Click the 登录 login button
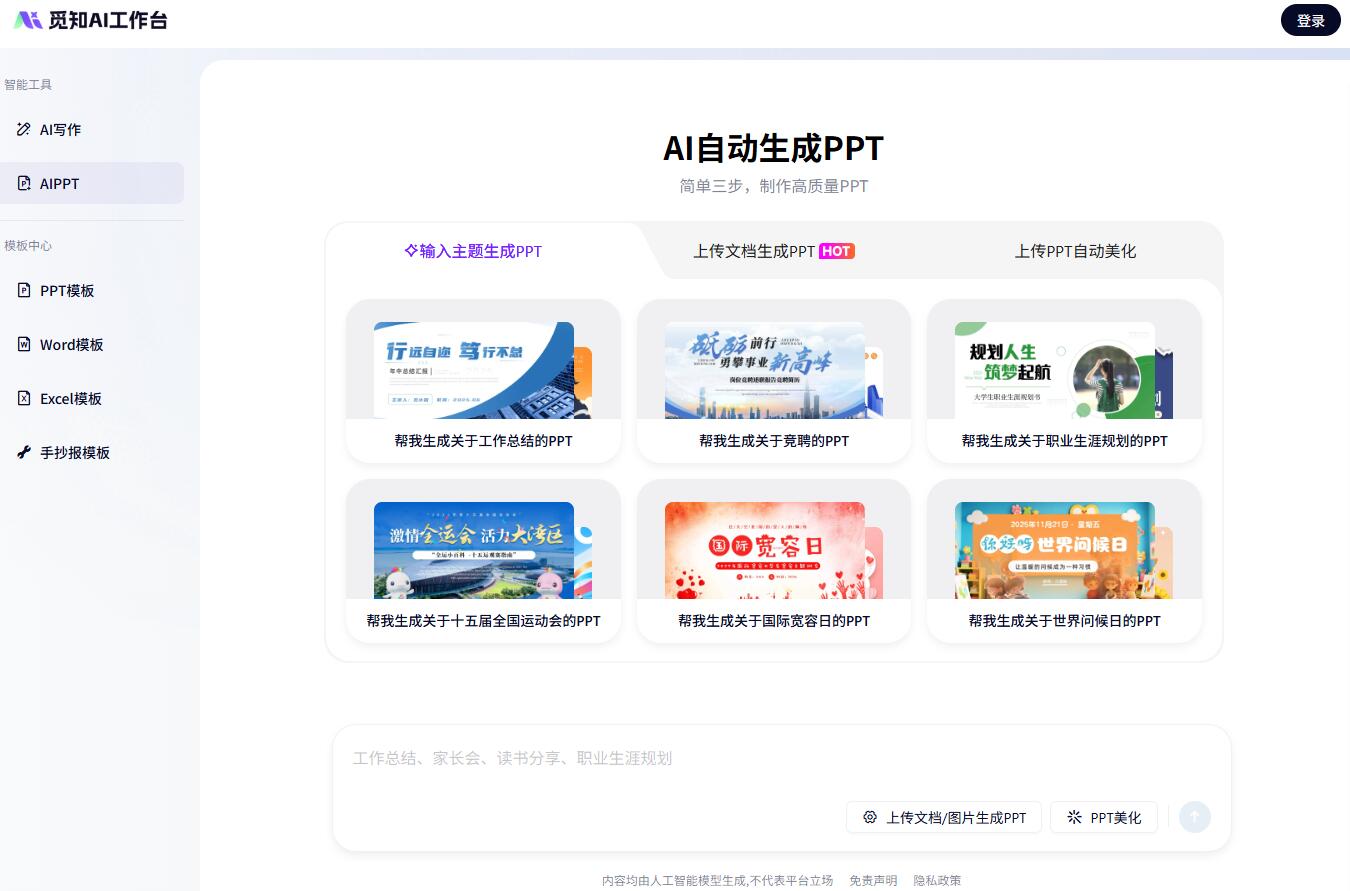 point(1310,21)
